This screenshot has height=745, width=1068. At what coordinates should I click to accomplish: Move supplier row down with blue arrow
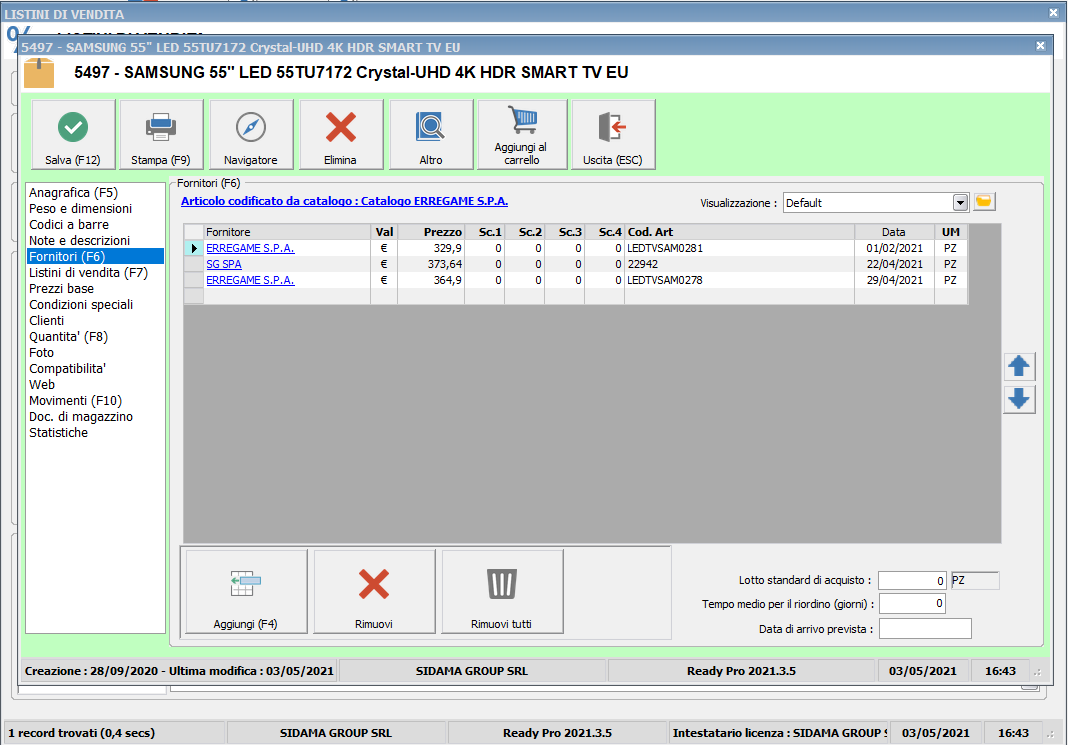pyautogui.click(x=1019, y=399)
